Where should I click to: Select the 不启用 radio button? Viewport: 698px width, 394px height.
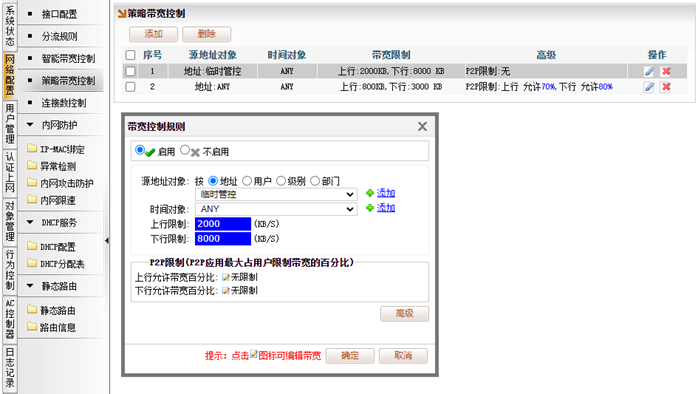[185, 150]
